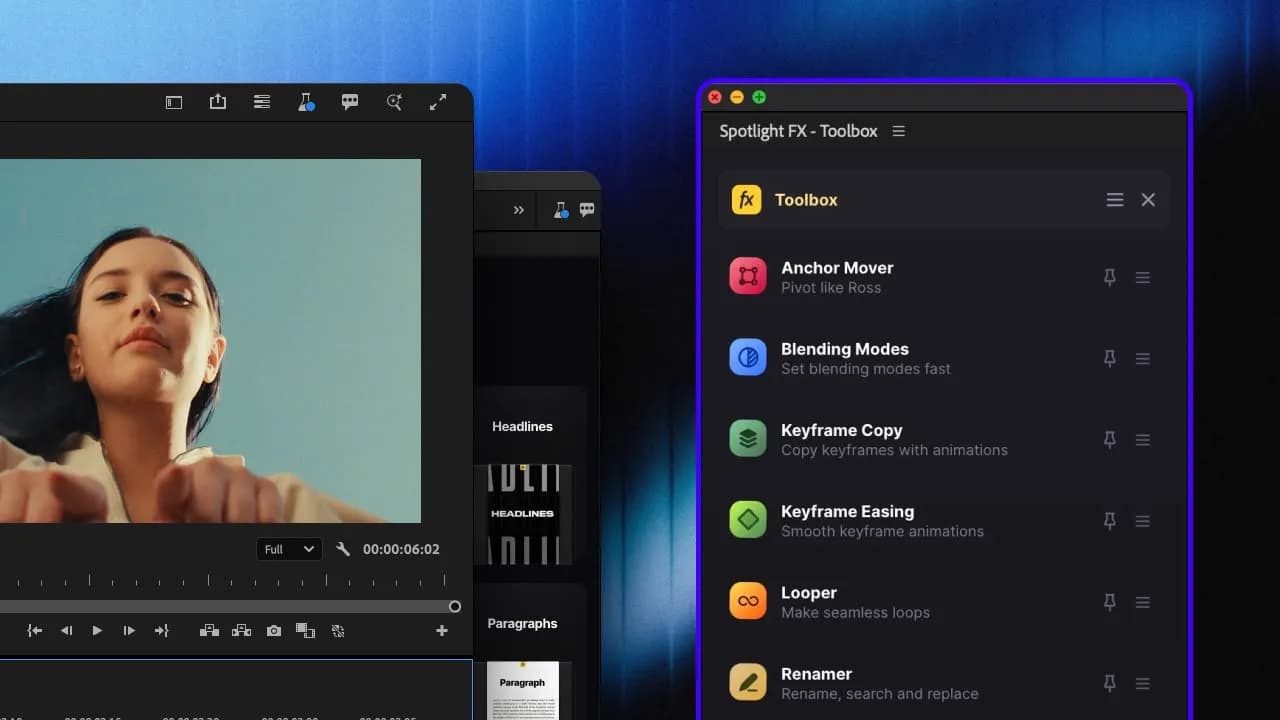Click the zoom scrollbar under the time ruler
Viewport: 1280px width, 720px height.
coord(230,606)
